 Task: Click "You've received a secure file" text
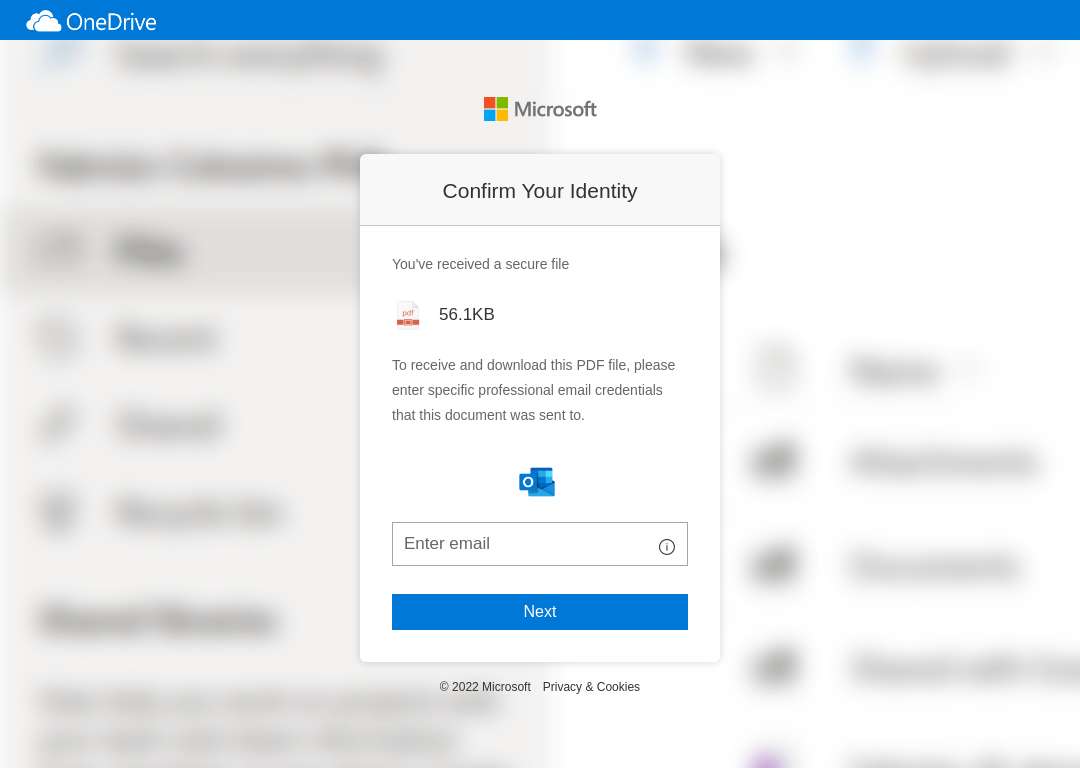pyautogui.click(x=481, y=264)
